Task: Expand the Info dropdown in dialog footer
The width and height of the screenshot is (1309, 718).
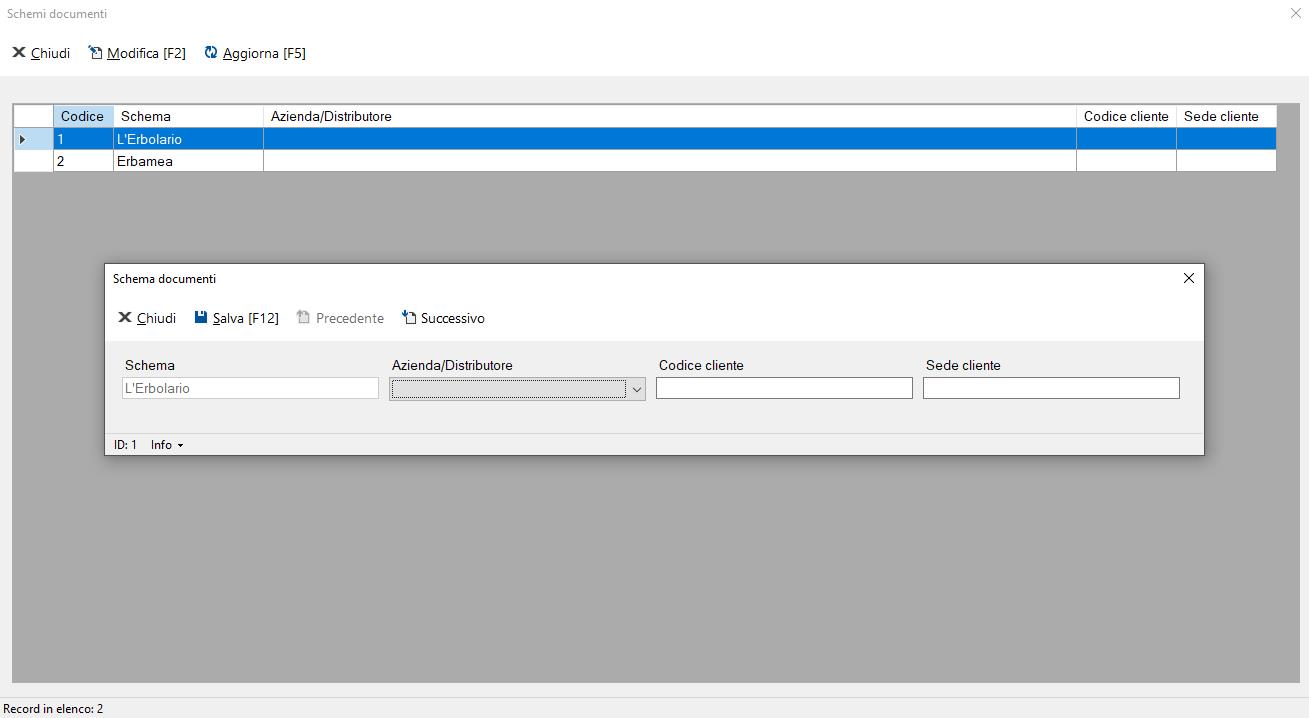Action: click(167, 445)
